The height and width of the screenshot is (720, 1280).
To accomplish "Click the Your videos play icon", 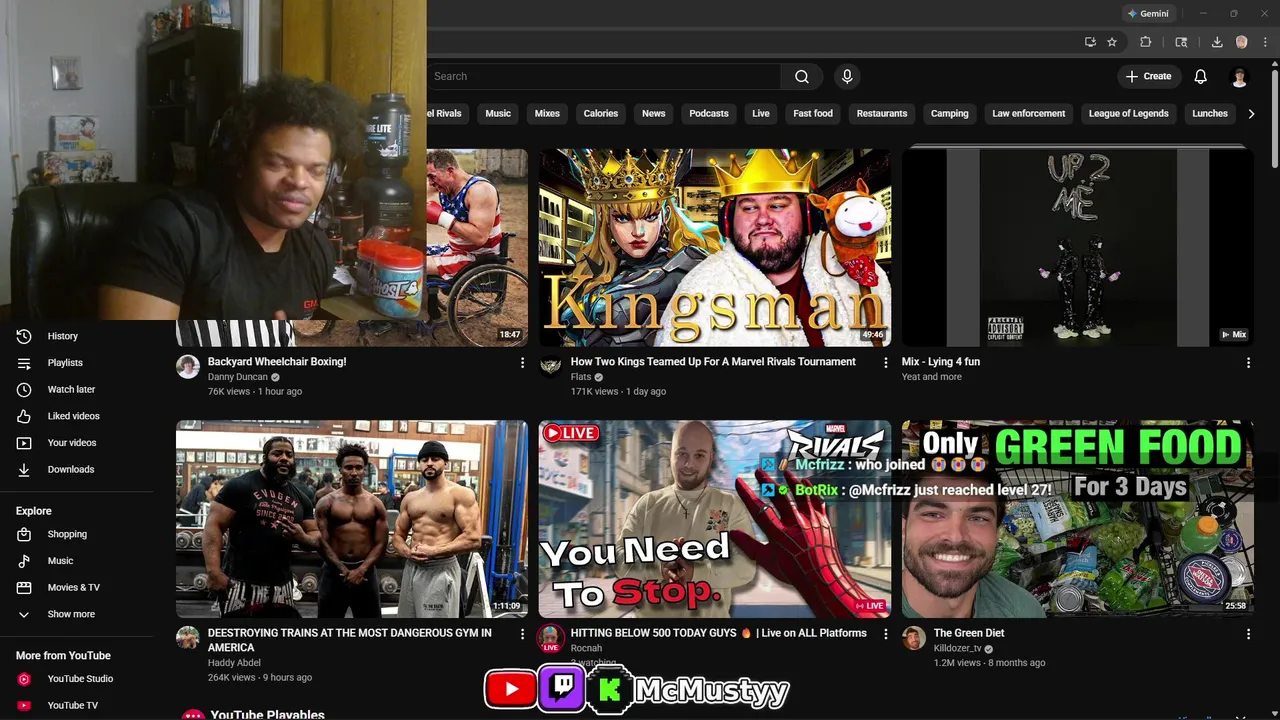I will (x=24, y=443).
